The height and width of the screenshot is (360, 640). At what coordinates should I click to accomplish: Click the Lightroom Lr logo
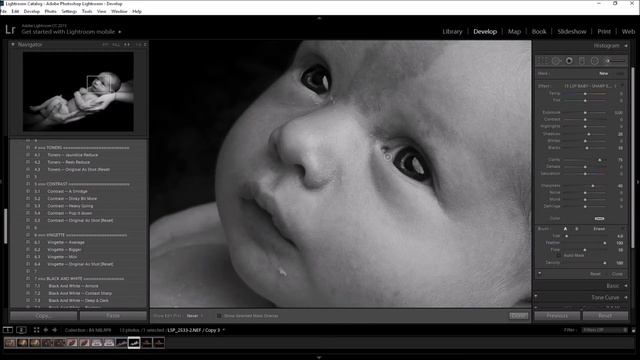[11, 29]
